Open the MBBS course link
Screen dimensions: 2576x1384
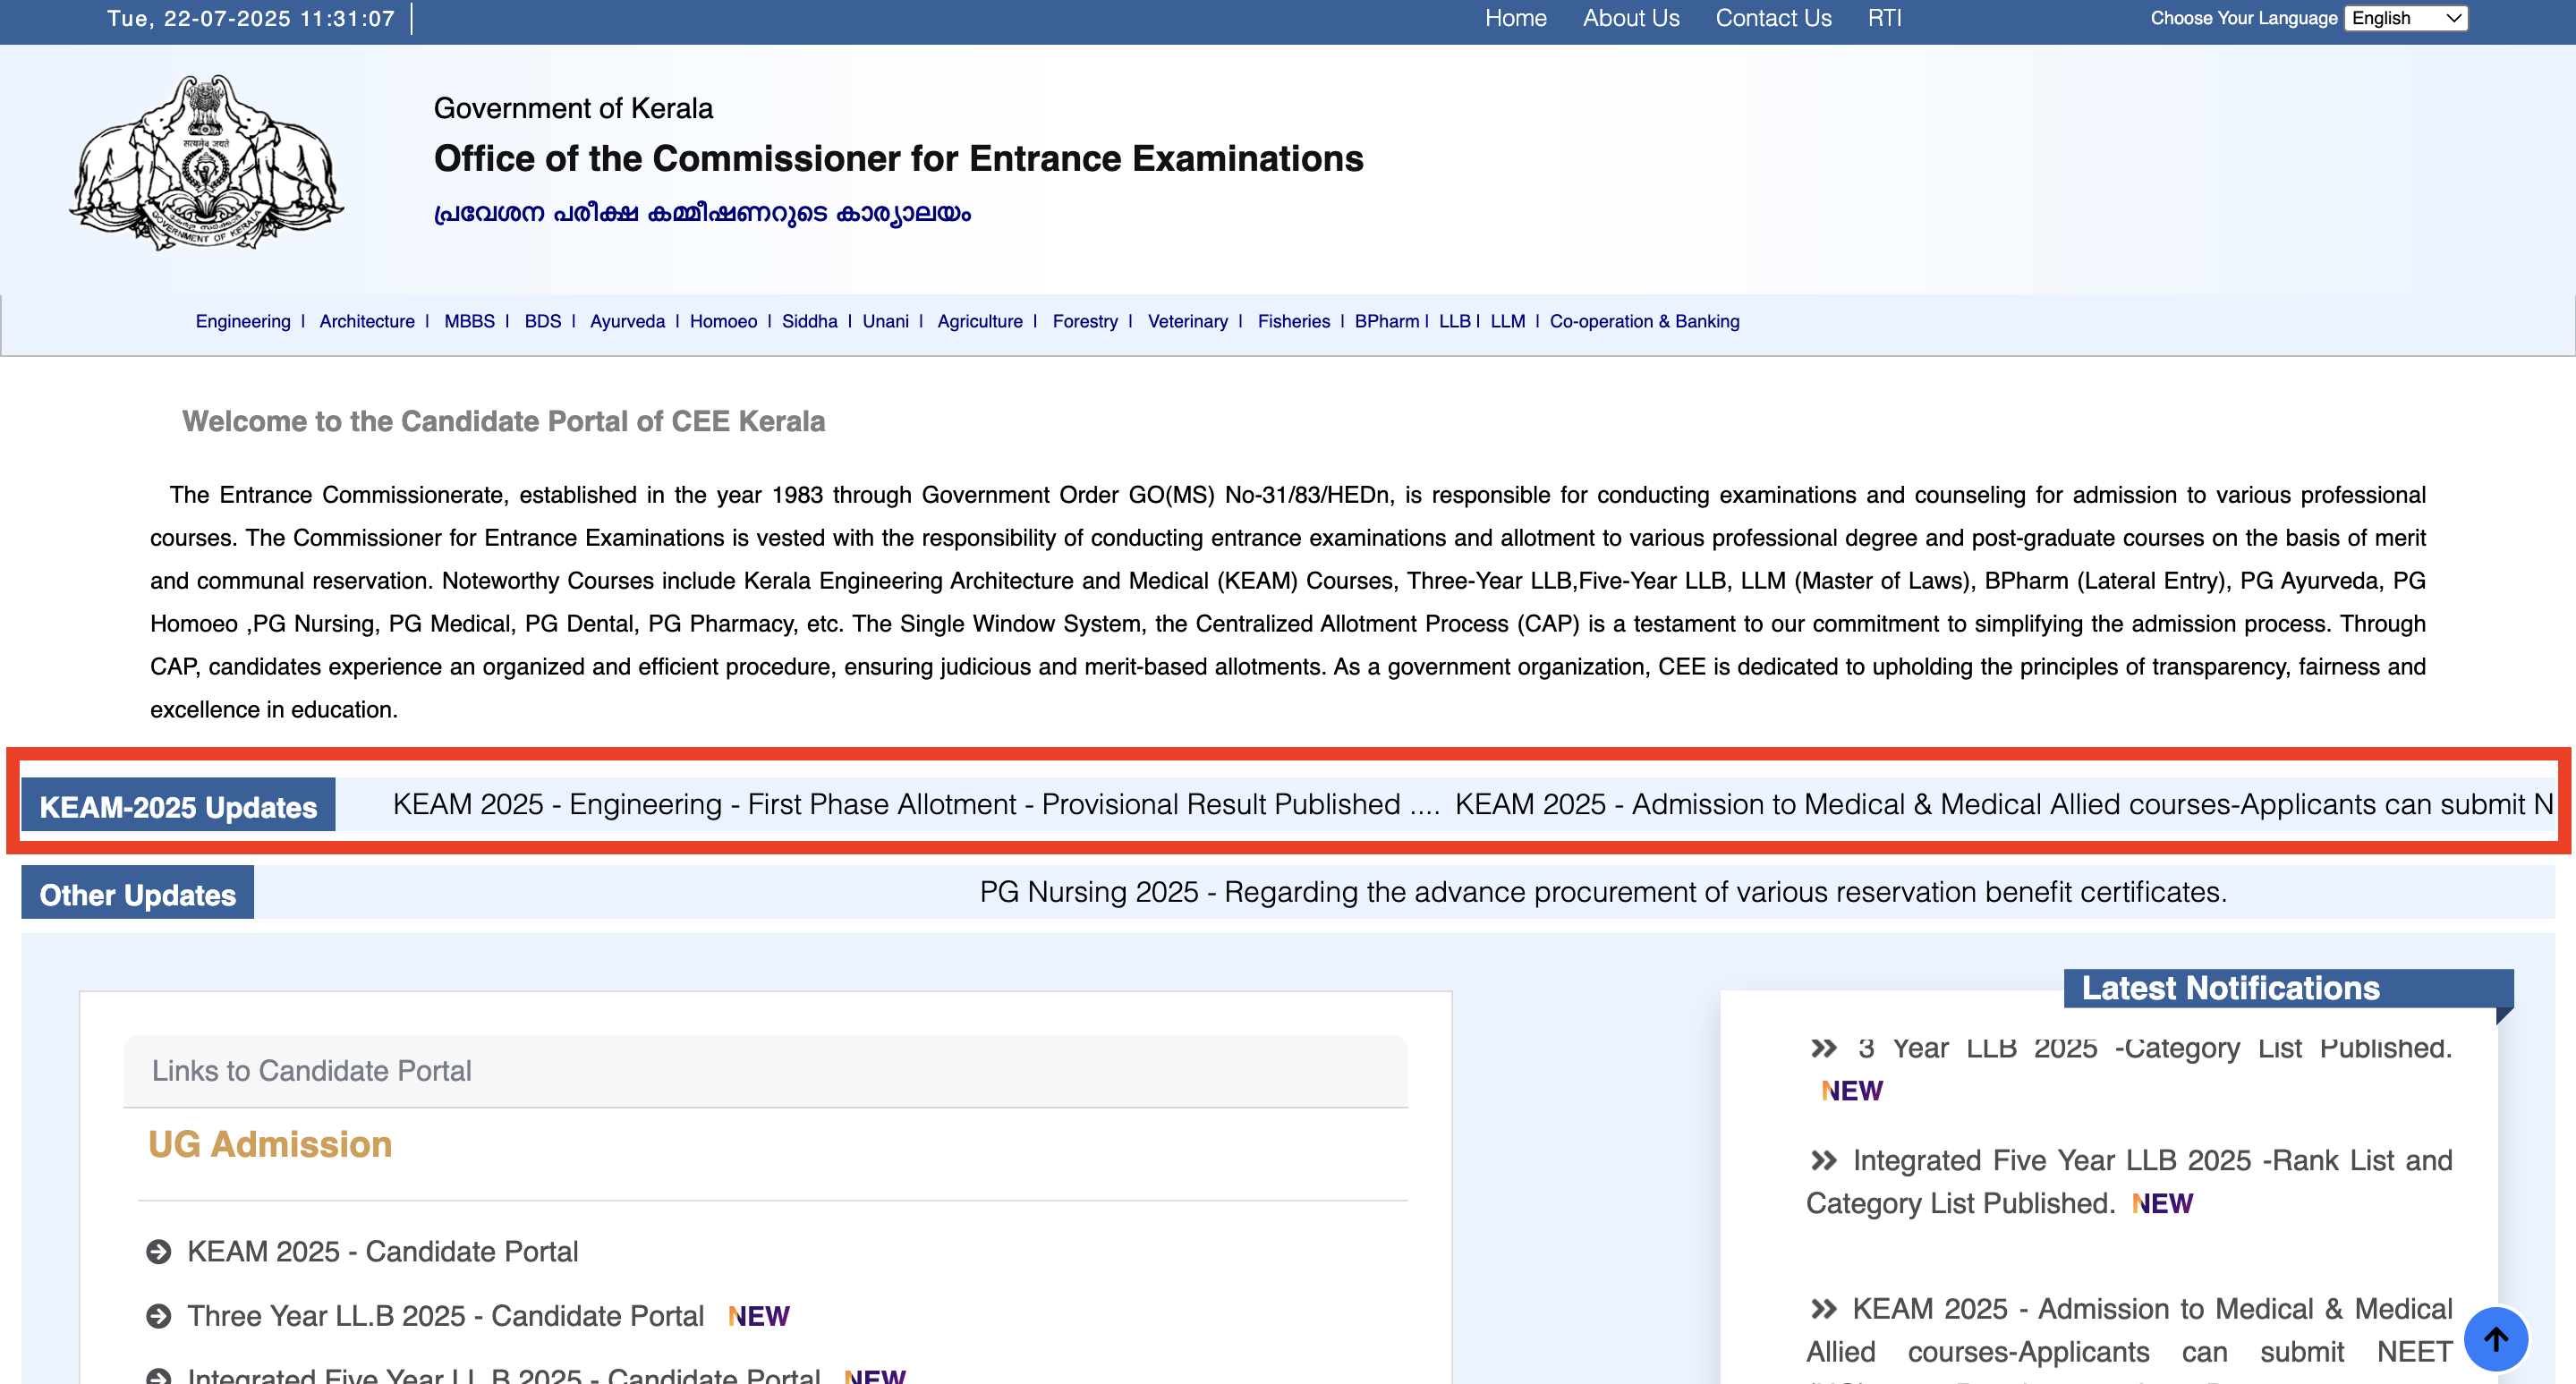(x=469, y=321)
